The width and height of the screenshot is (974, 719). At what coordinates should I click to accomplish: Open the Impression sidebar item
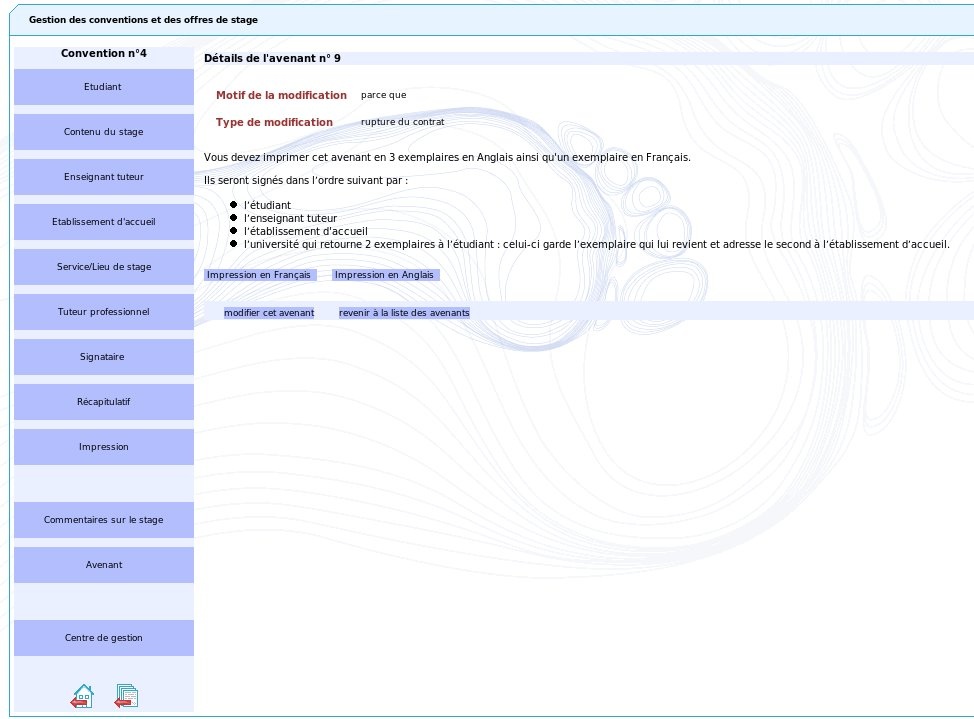[103, 447]
